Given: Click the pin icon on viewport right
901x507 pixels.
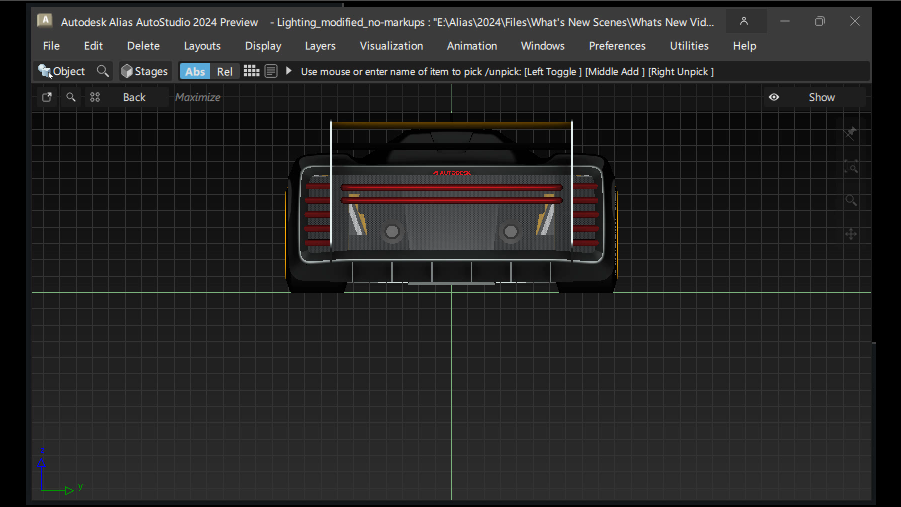Looking at the screenshot, I should 851,133.
